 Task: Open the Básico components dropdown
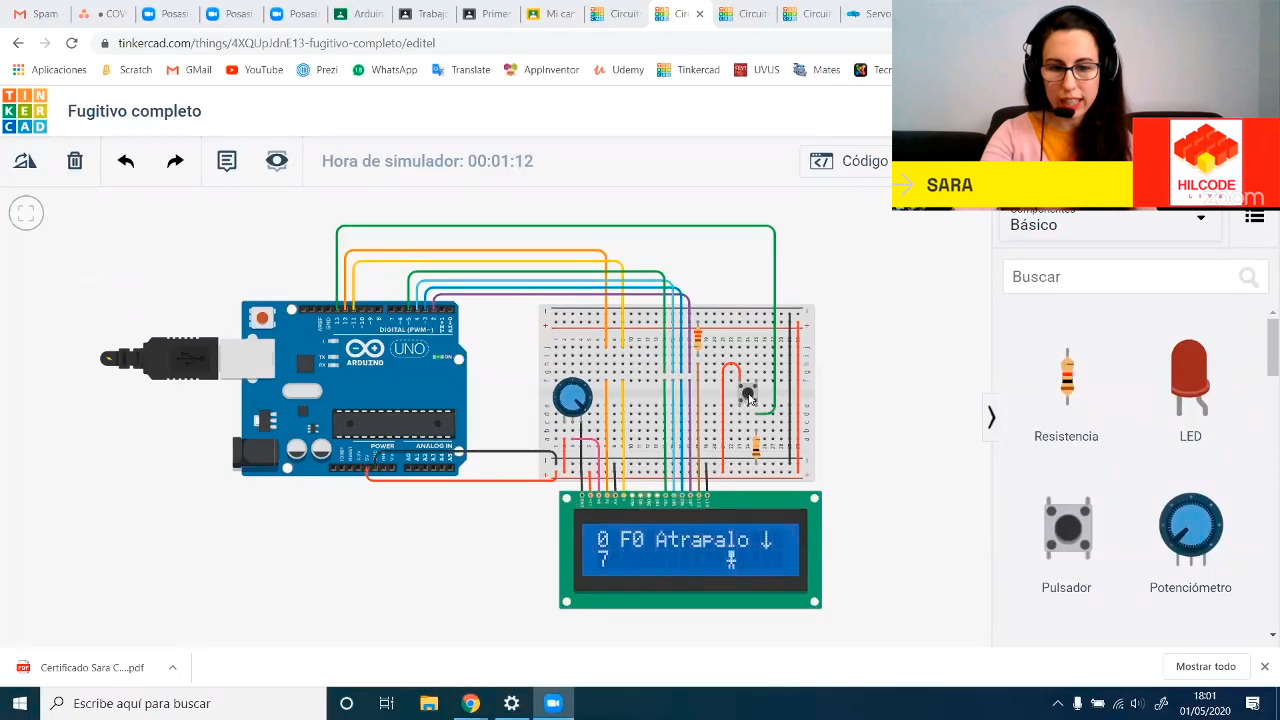(x=1108, y=225)
